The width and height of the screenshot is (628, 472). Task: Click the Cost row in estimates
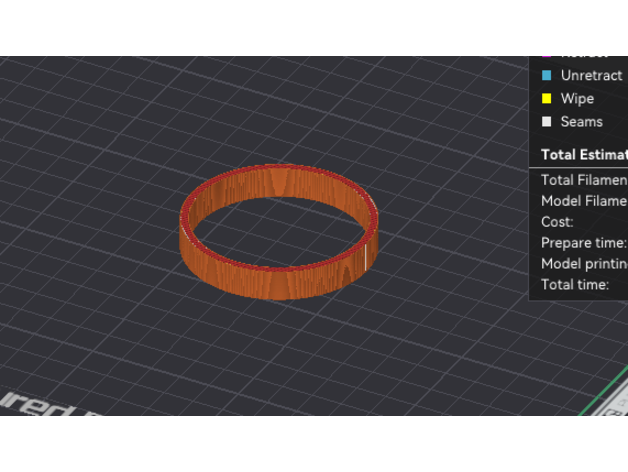[557, 222]
